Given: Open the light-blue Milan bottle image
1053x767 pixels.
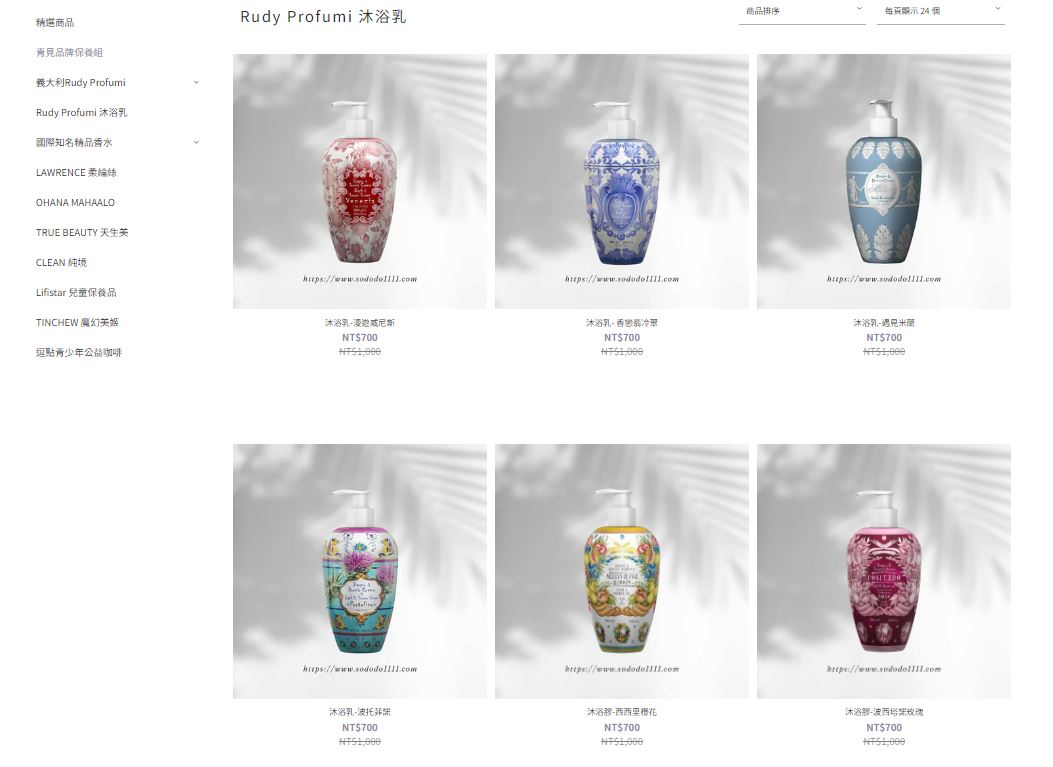Looking at the screenshot, I should [x=884, y=181].
